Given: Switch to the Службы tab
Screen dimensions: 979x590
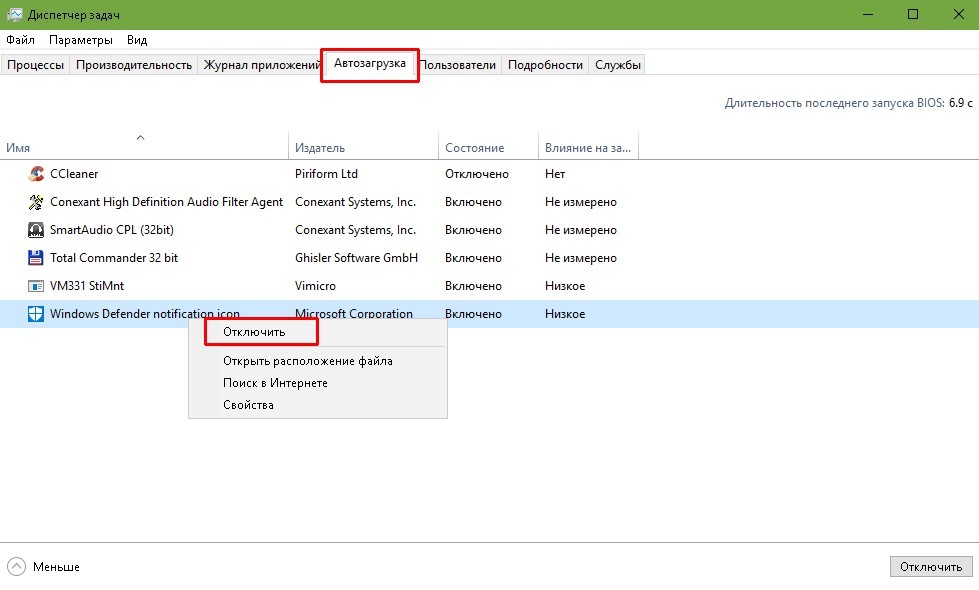Looking at the screenshot, I should pyautogui.click(x=617, y=65).
